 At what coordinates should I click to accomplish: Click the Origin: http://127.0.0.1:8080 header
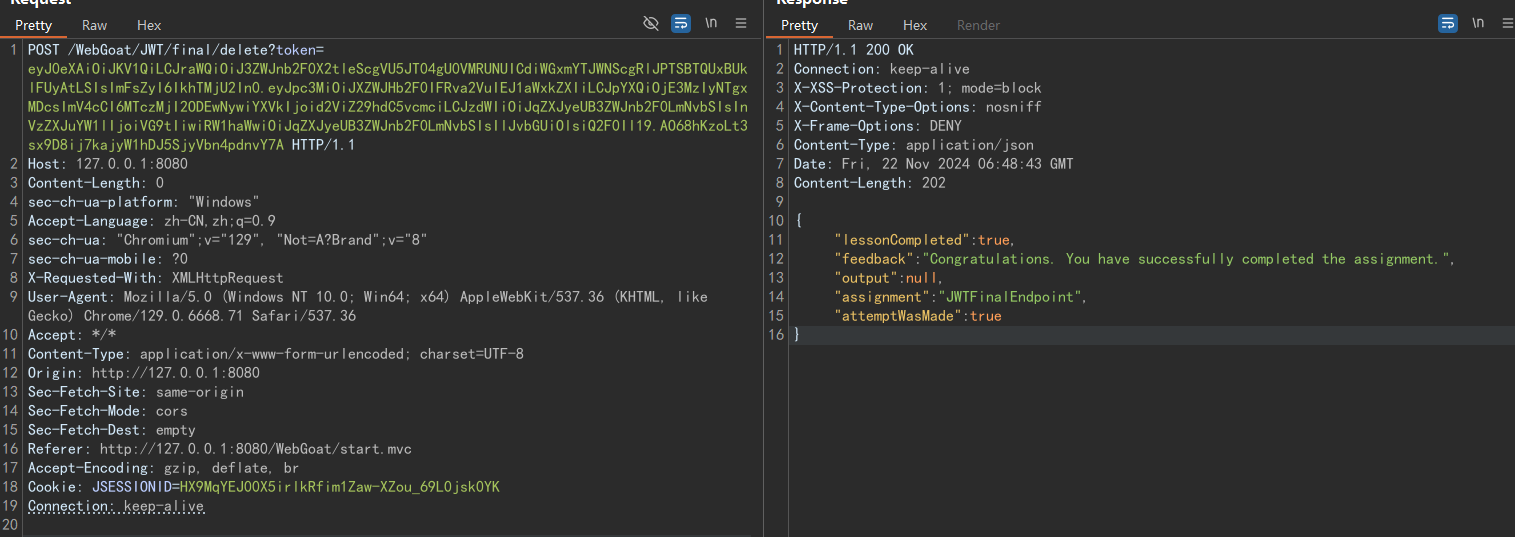tap(144, 373)
